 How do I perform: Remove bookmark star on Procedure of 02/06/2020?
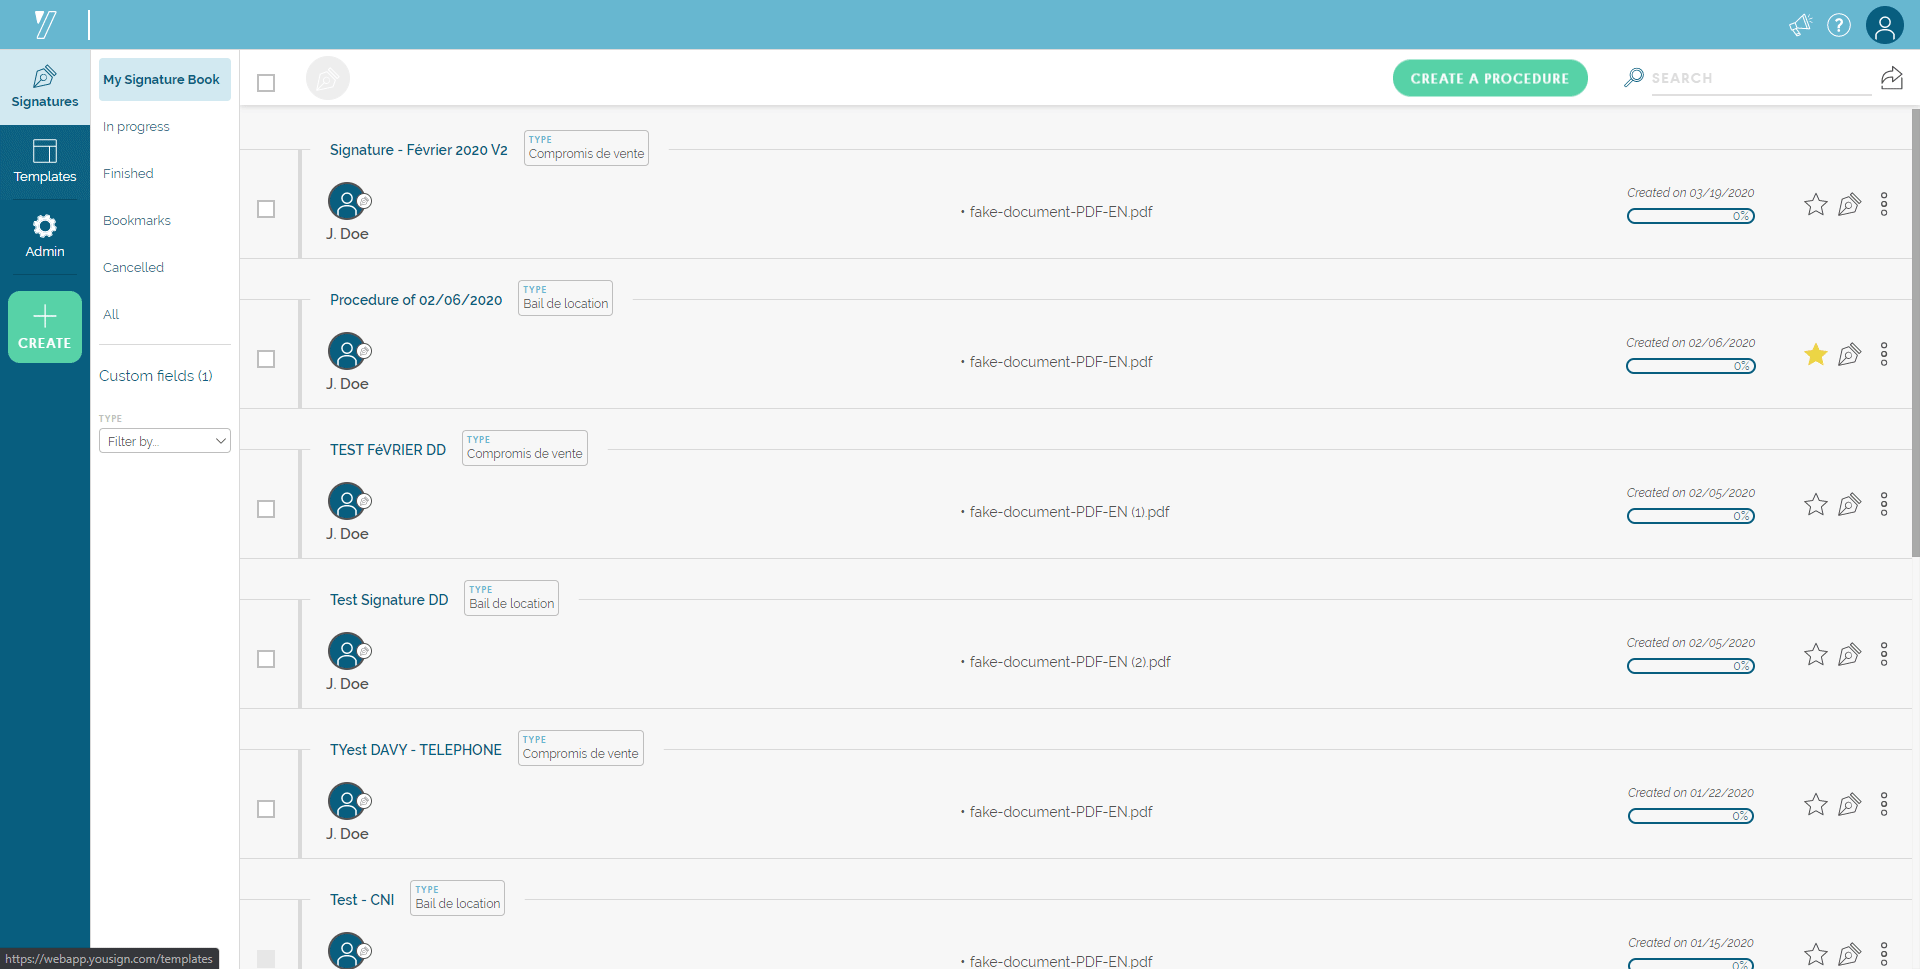(x=1816, y=355)
